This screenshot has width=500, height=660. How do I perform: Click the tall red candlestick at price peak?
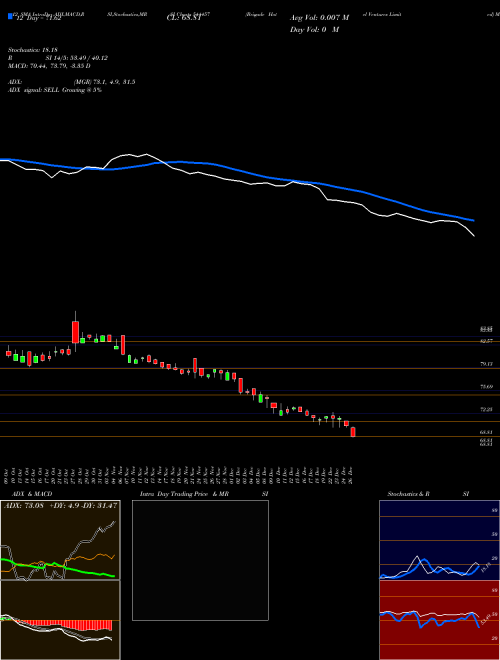point(75,332)
